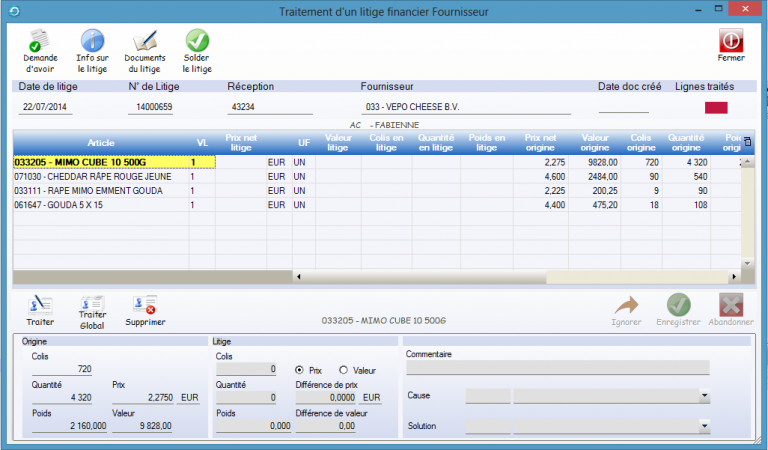Open Documents du litige
The height and width of the screenshot is (450, 768).
click(145, 42)
